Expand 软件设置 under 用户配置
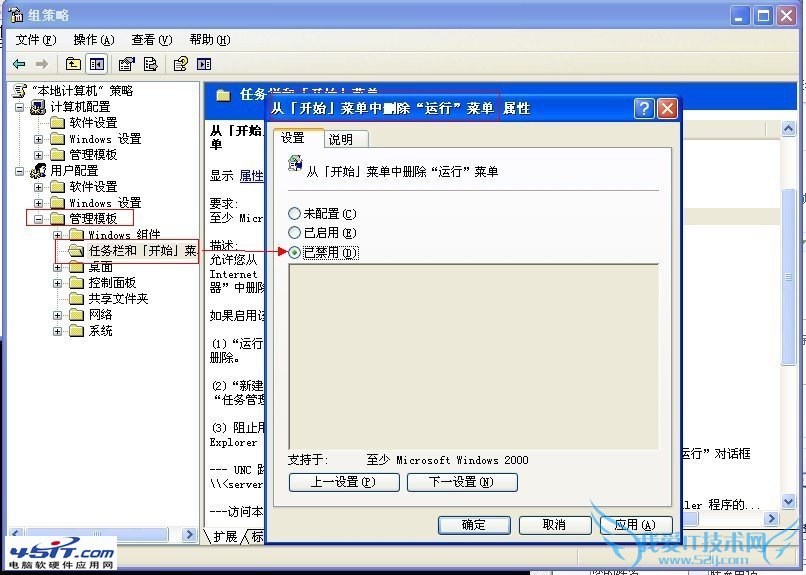This screenshot has width=806, height=575. (39, 187)
